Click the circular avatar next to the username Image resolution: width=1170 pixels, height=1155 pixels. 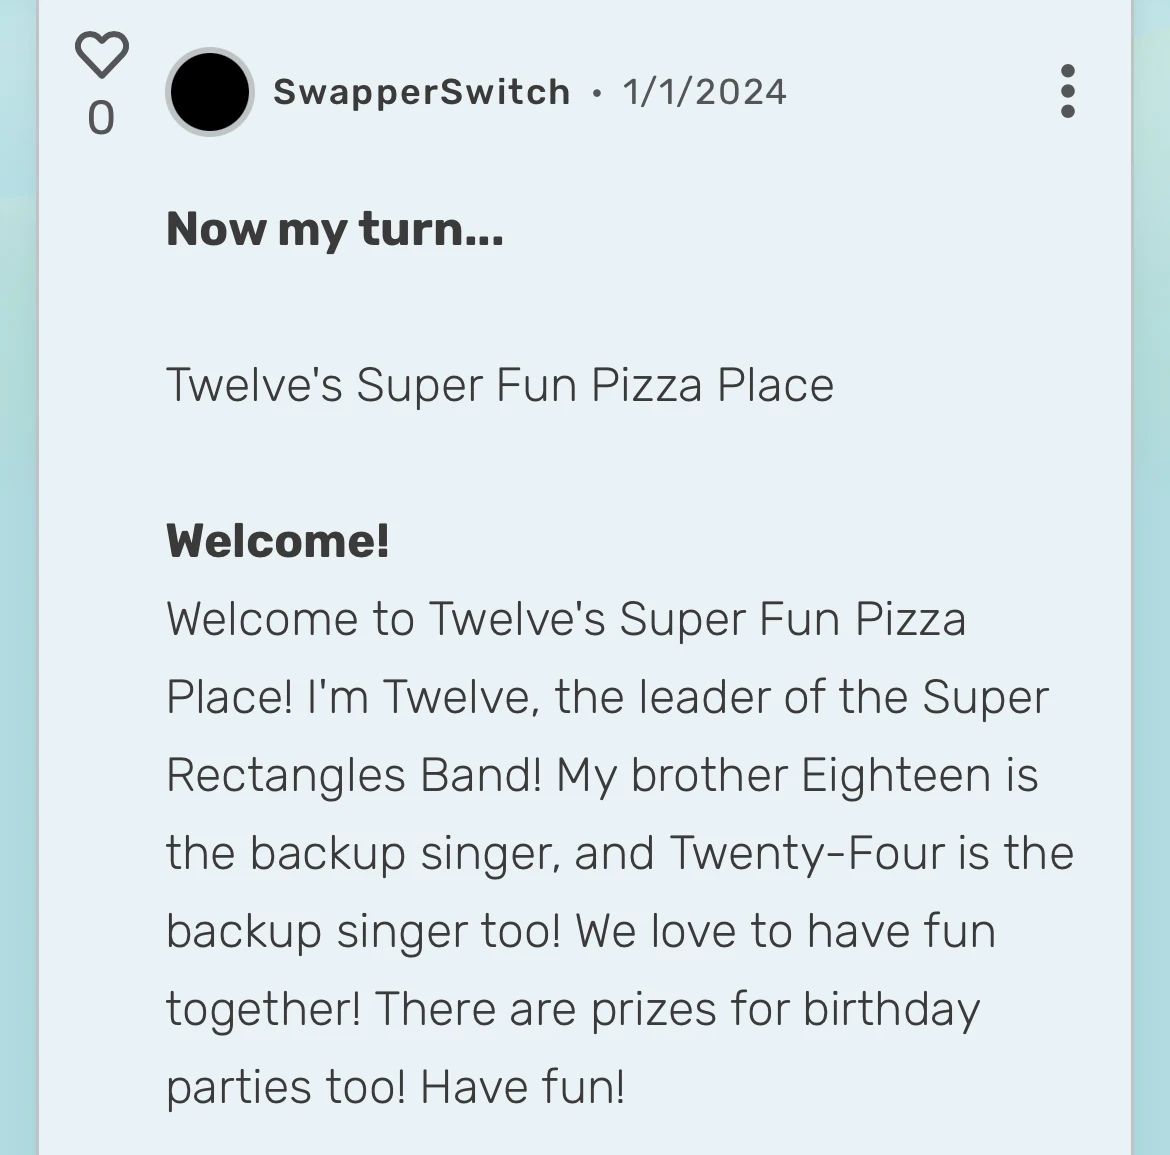pyautogui.click(x=209, y=91)
